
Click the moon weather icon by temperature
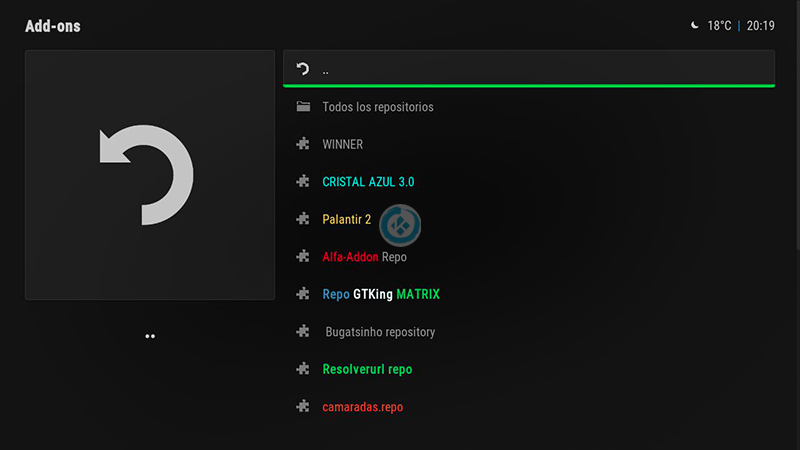pos(694,26)
